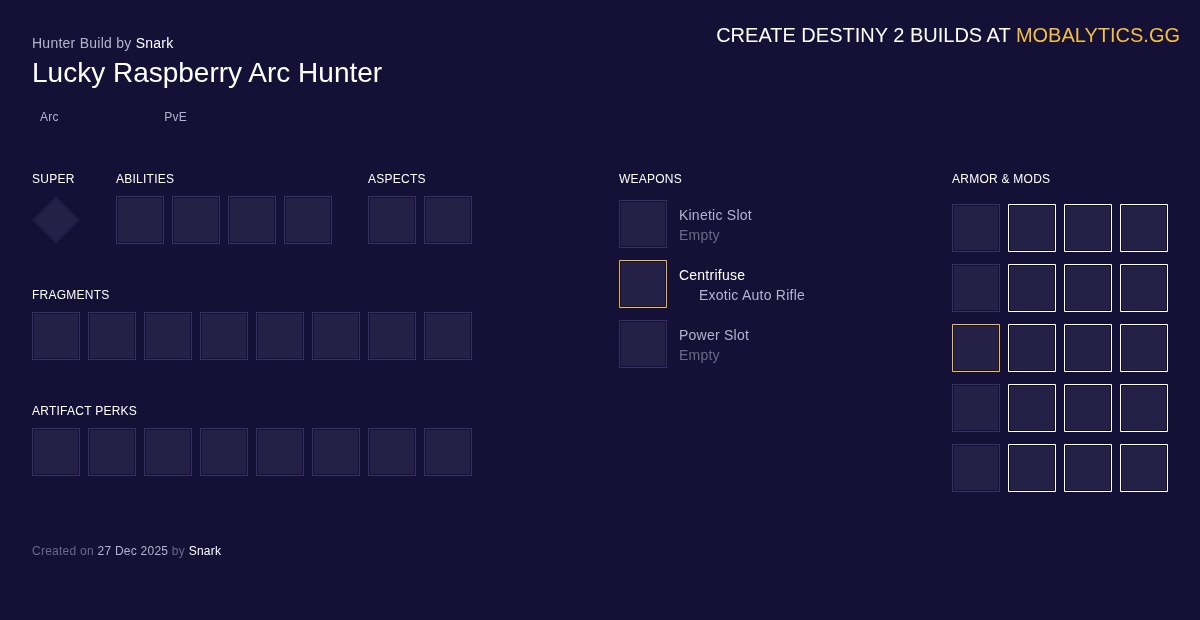Screen dimensions: 1200x620
Task: Click the last Abilities slot
Action: (x=308, y=220)
